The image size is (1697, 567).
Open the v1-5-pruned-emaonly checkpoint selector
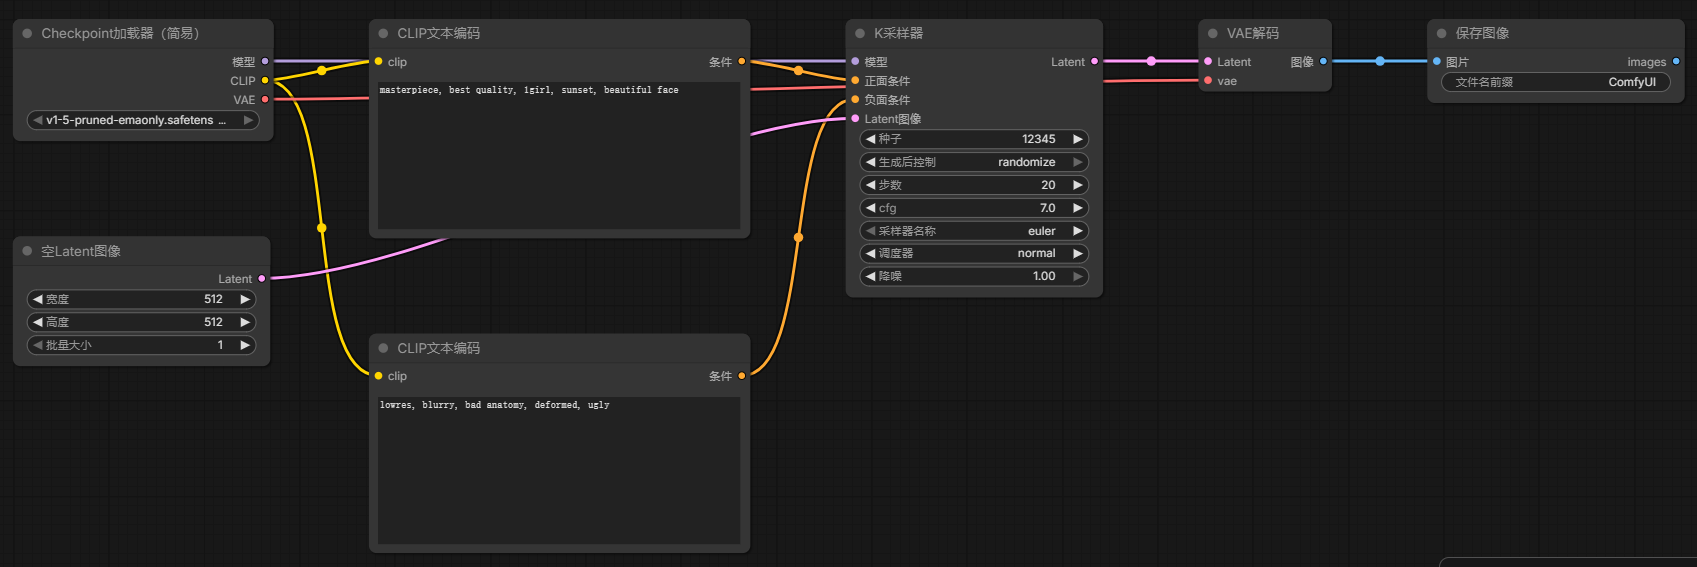[143, 120]
